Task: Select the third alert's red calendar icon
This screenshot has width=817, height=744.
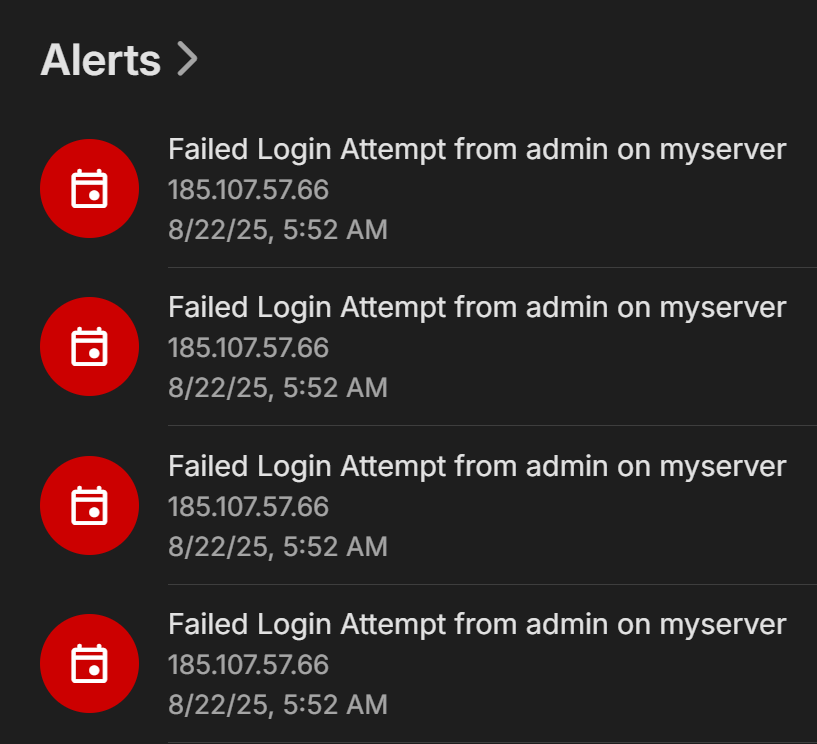Action: point(89,505)
